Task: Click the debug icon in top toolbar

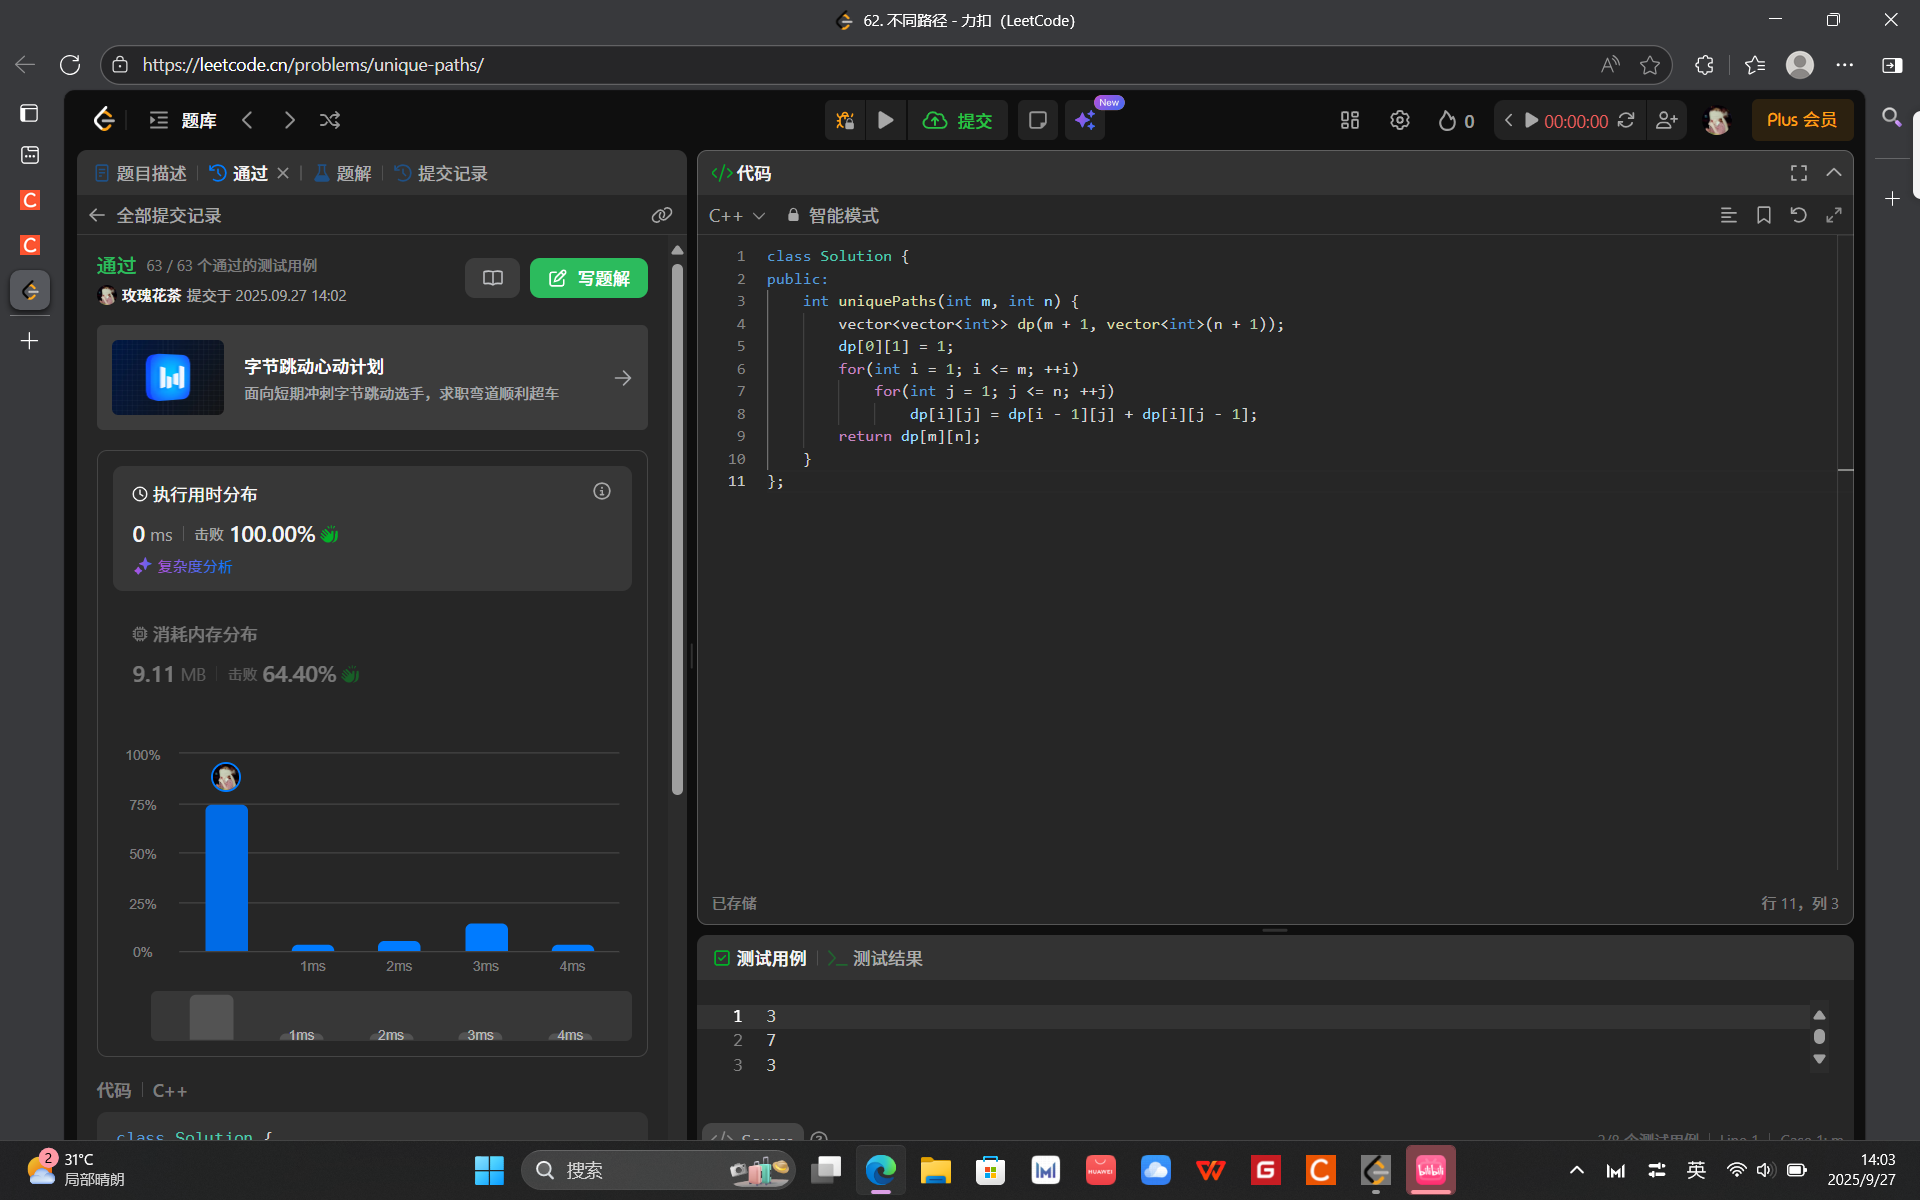Action: 845,120
